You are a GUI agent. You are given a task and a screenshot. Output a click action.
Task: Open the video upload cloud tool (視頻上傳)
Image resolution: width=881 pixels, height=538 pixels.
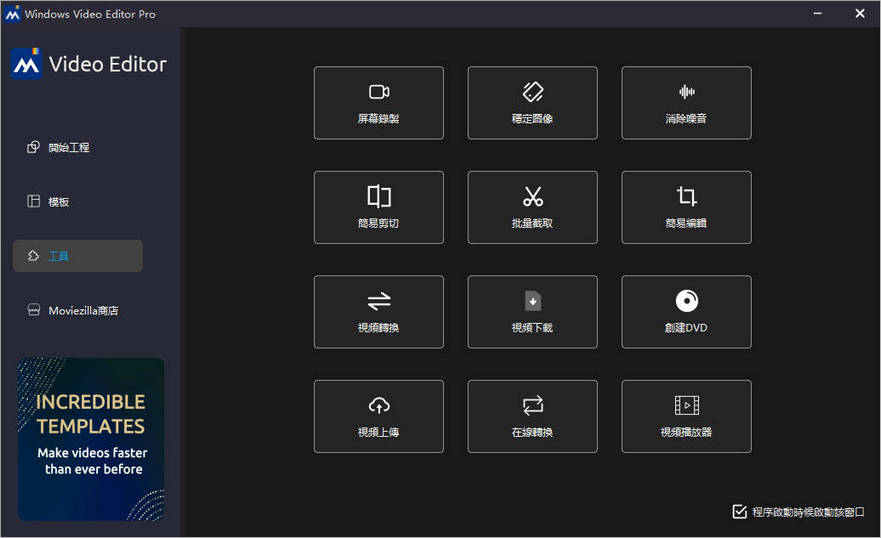[379, 416]
